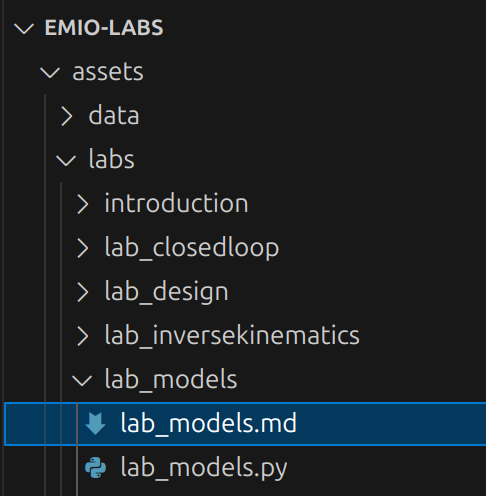Collapse the EMIO-LABS root chevron
Image resolution: width=486 pixels, height=496 pixels.
[x=24, y=28]
